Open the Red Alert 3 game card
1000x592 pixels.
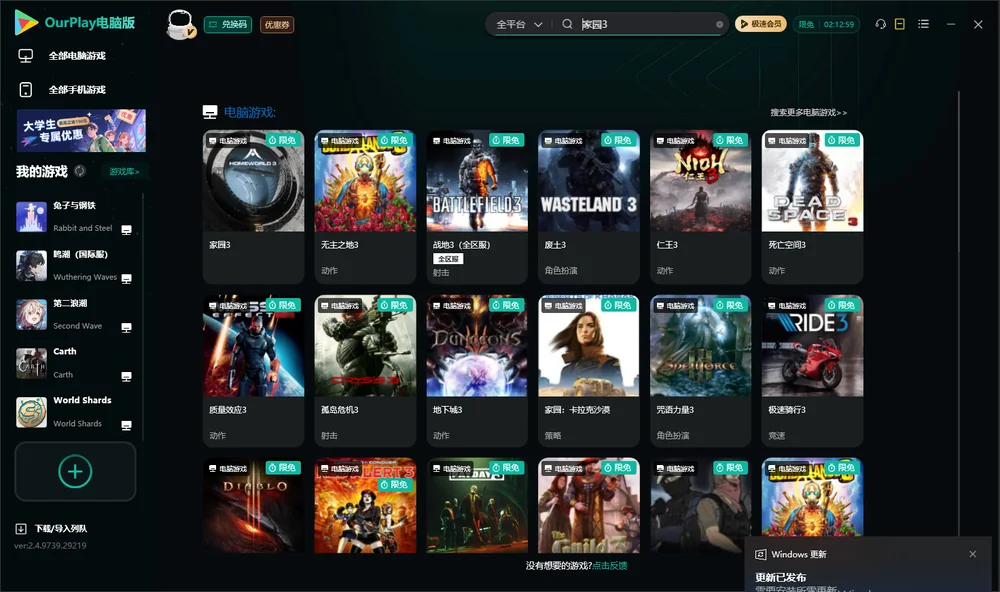click(365, 505)
